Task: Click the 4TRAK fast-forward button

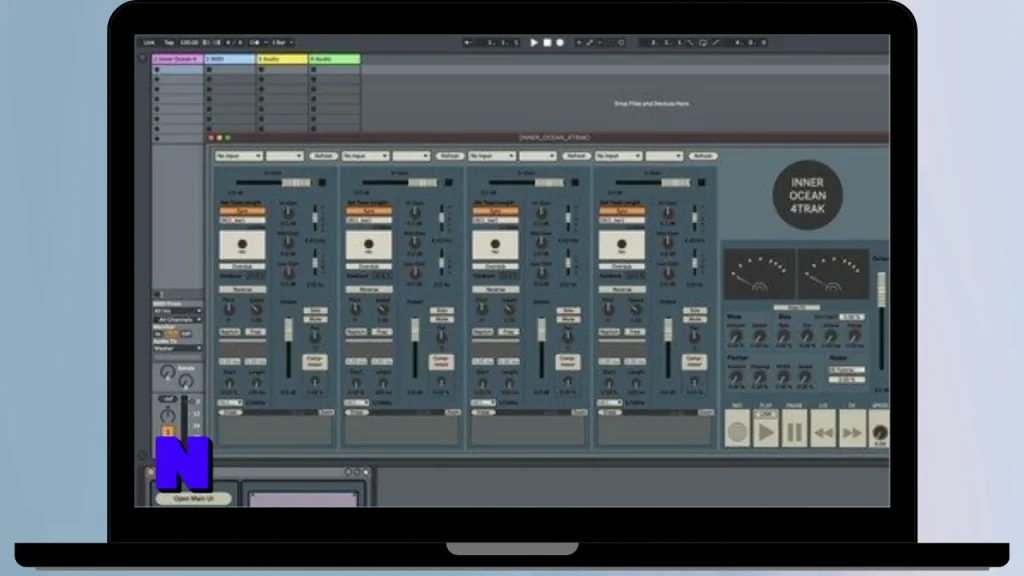Action: (x=852, y=428)
